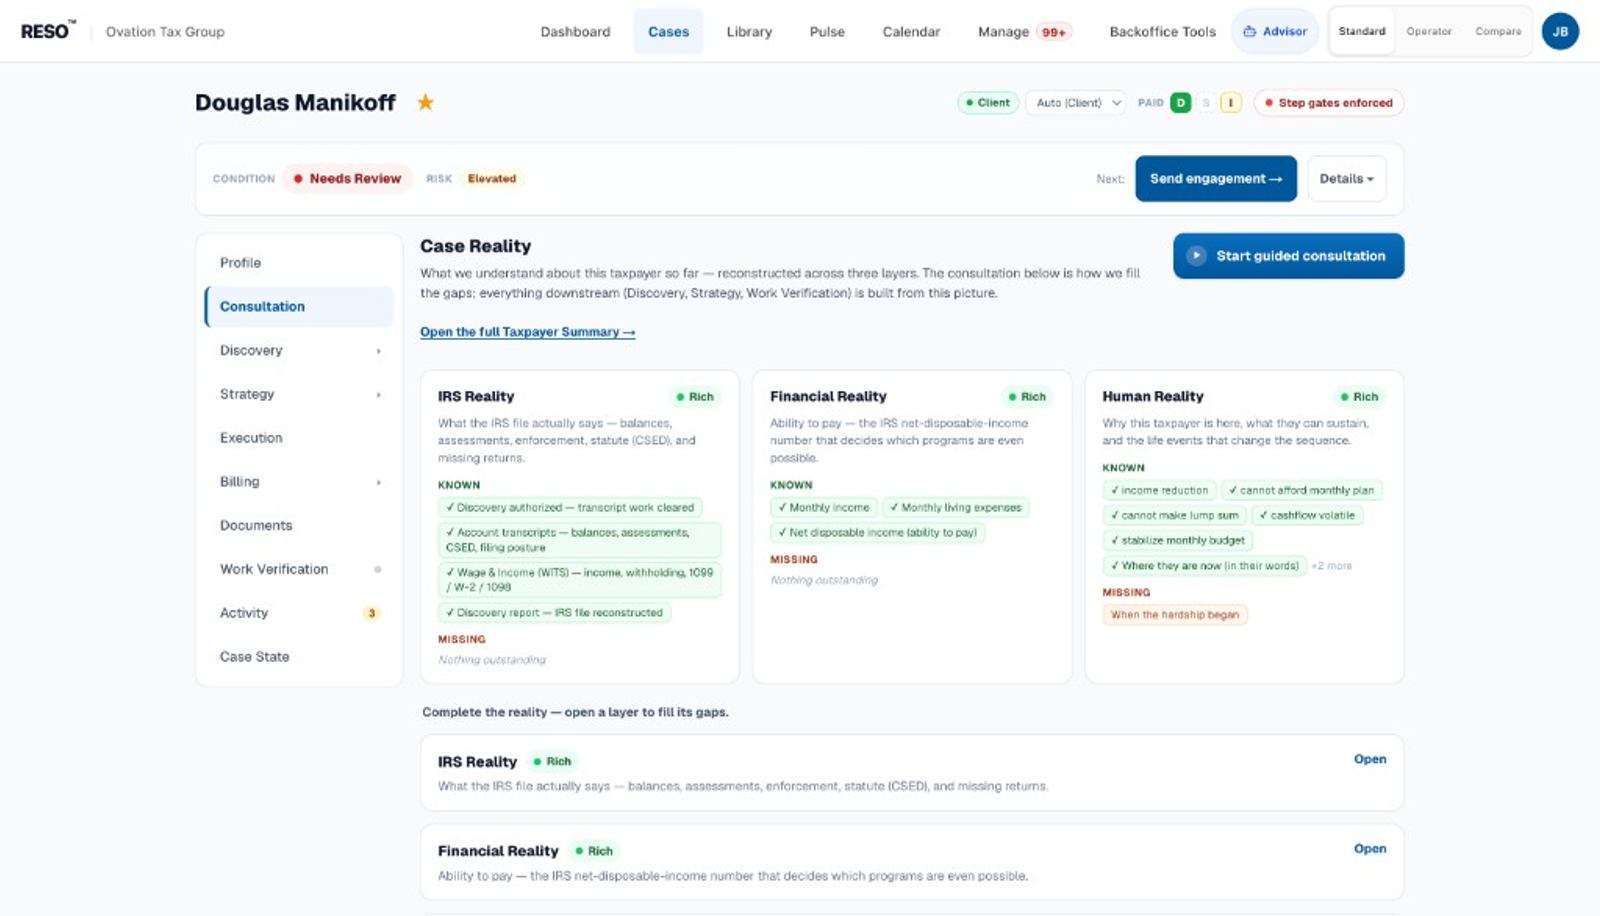
Task: Click the Advisor robot icon
Action: 1249,31
